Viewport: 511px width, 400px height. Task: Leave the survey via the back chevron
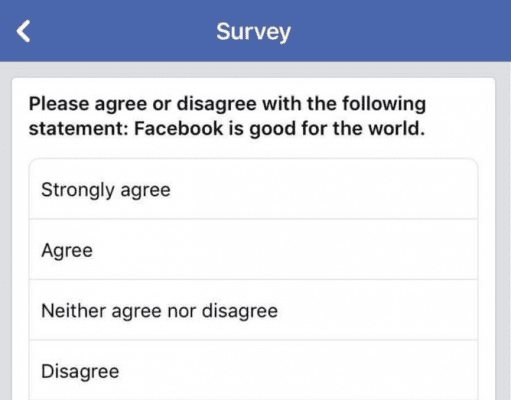(23, 31)
